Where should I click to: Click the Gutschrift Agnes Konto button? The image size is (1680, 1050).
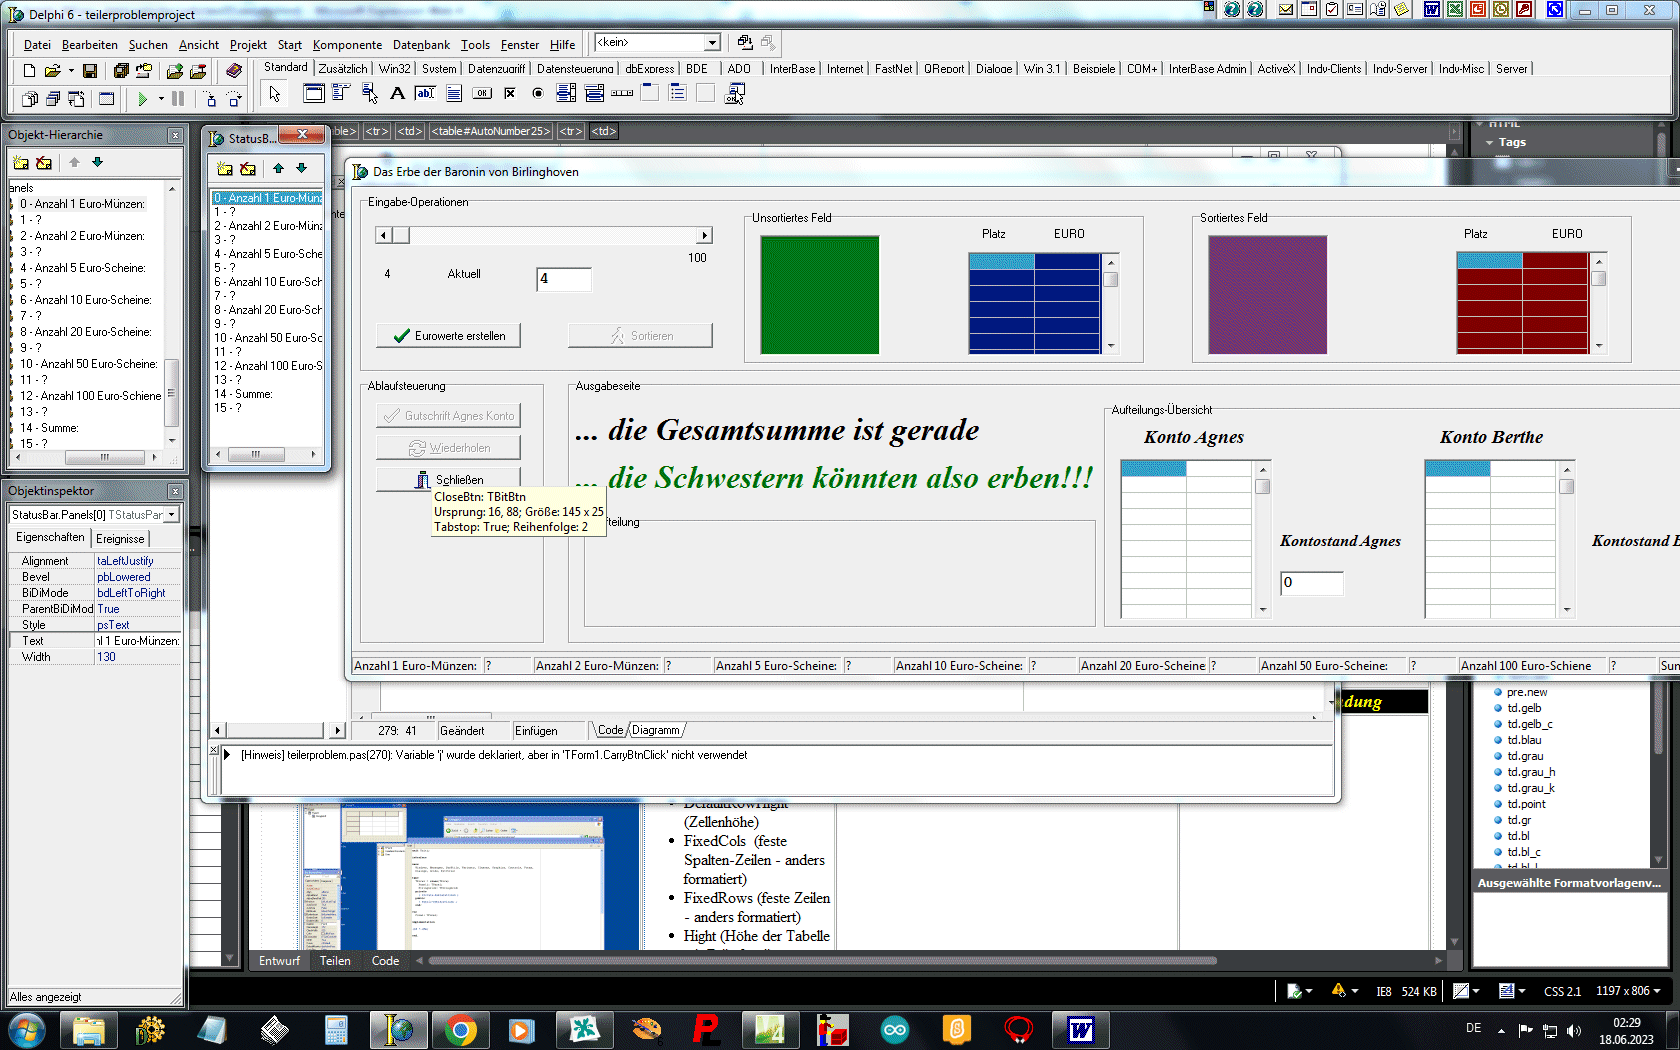click(449, 416)
